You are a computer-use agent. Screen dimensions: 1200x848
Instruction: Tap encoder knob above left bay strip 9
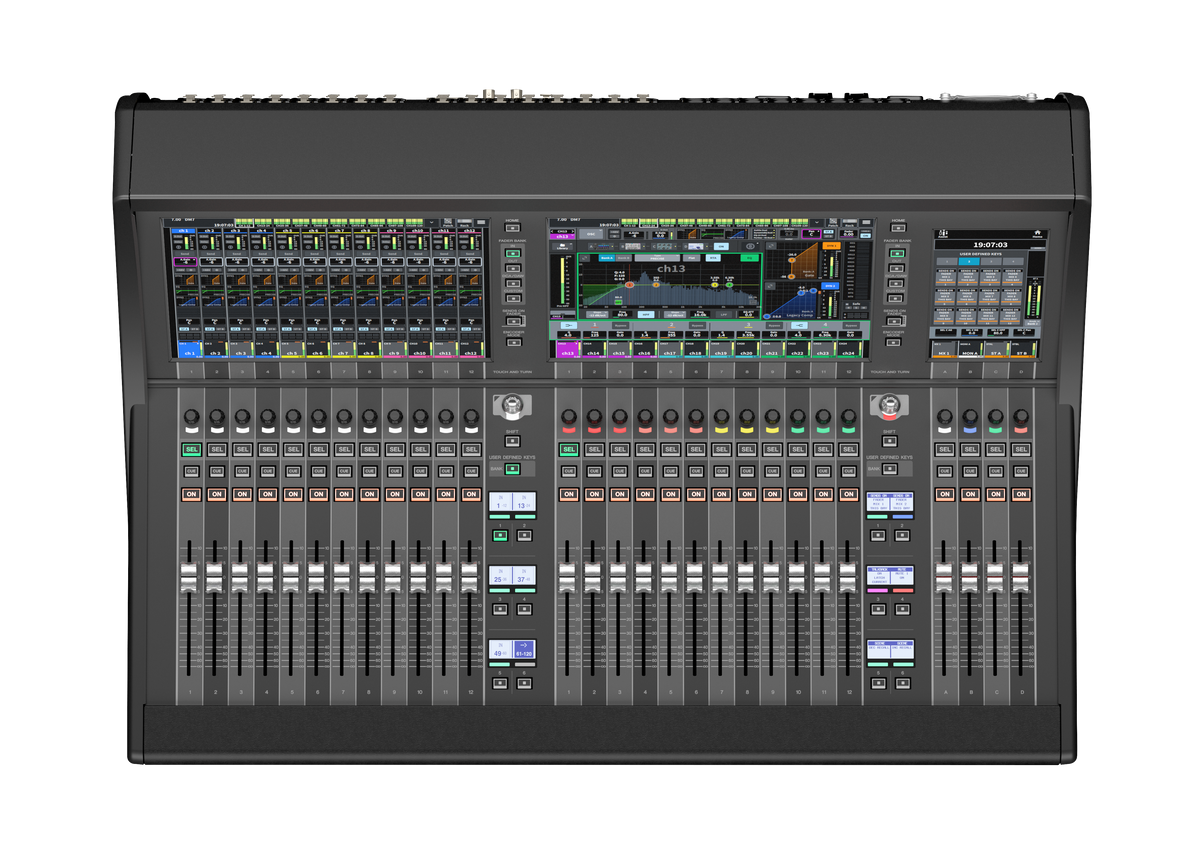(x=394, y=416)
